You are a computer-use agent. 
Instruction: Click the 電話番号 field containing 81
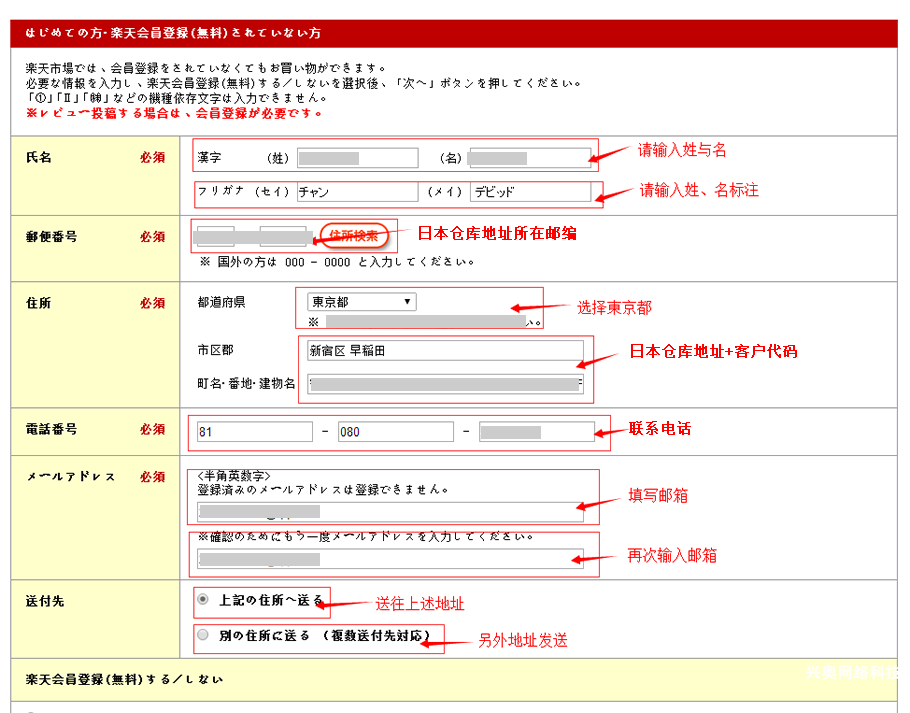255,432
